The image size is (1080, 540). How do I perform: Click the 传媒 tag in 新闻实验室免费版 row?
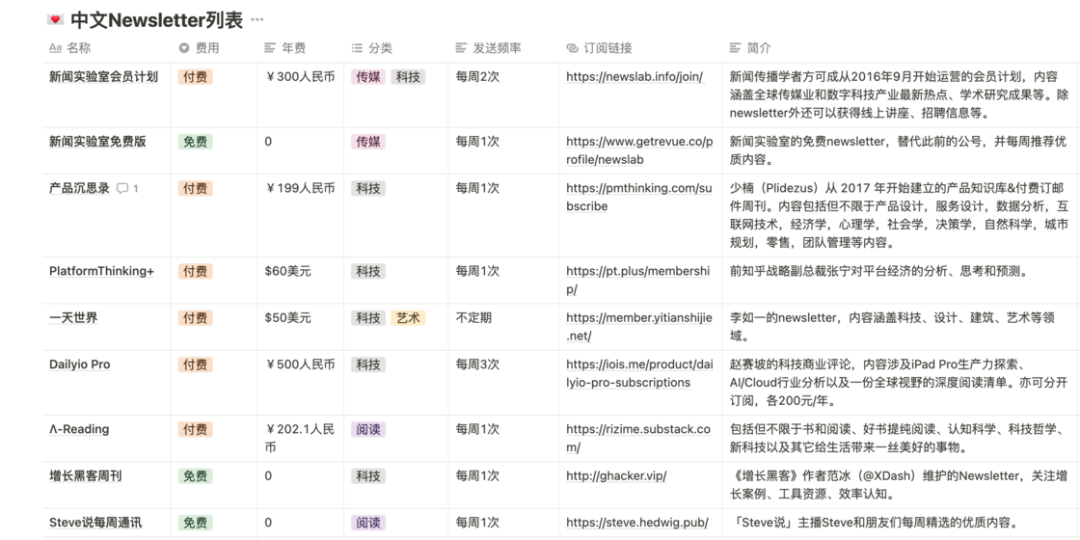(368, 142)
